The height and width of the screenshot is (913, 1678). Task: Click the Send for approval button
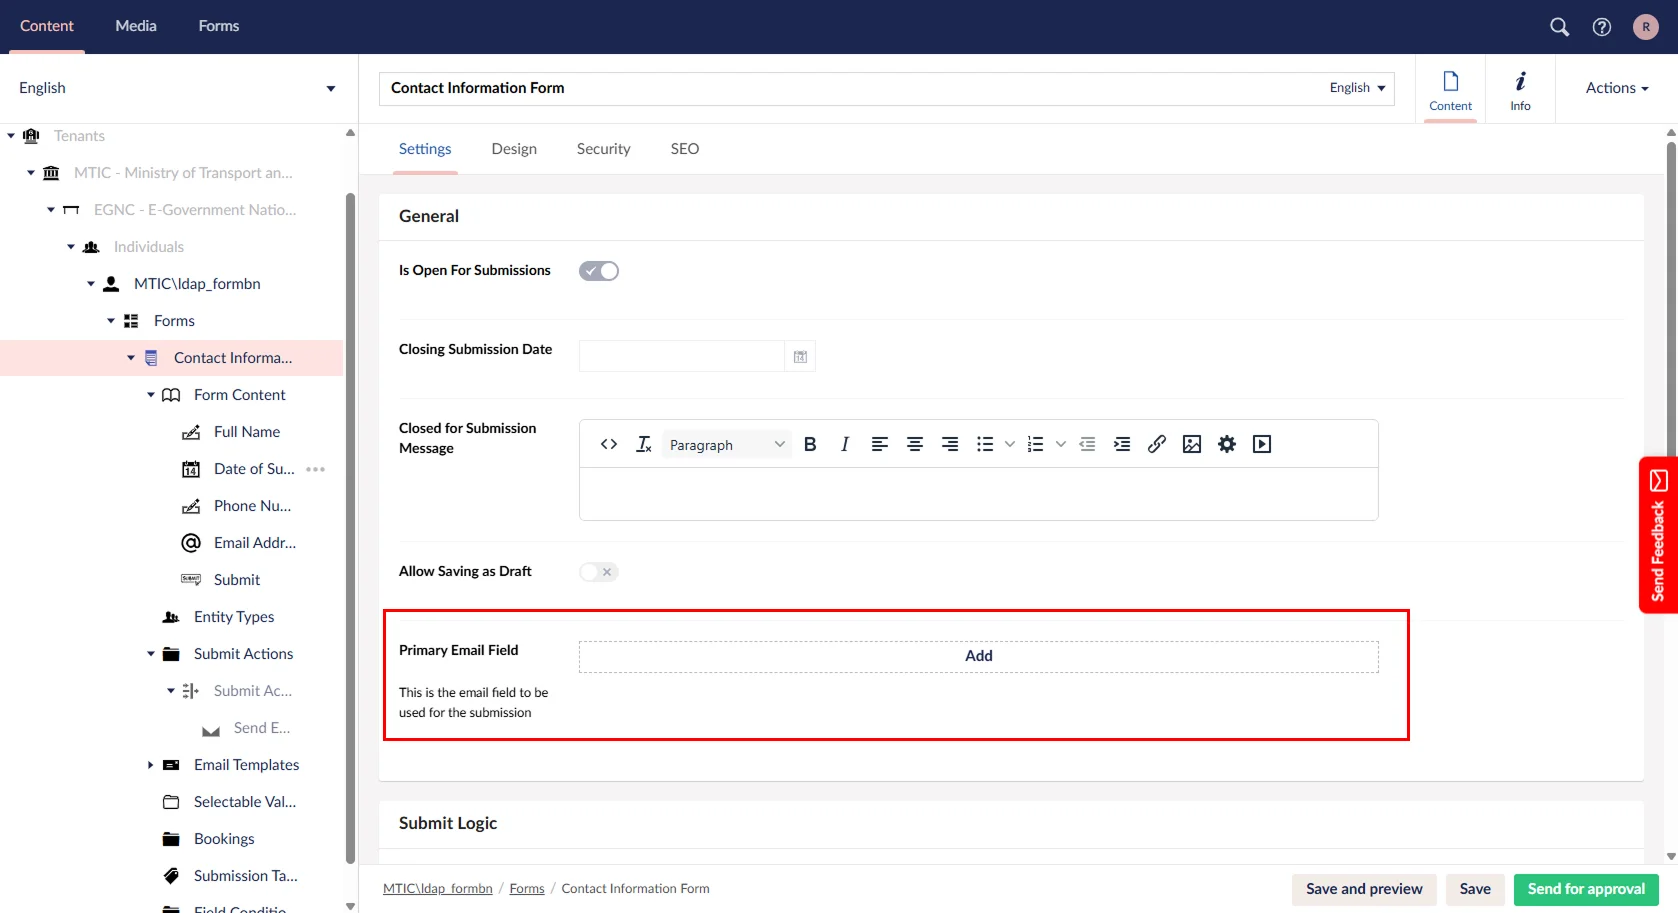(1585, 889)
